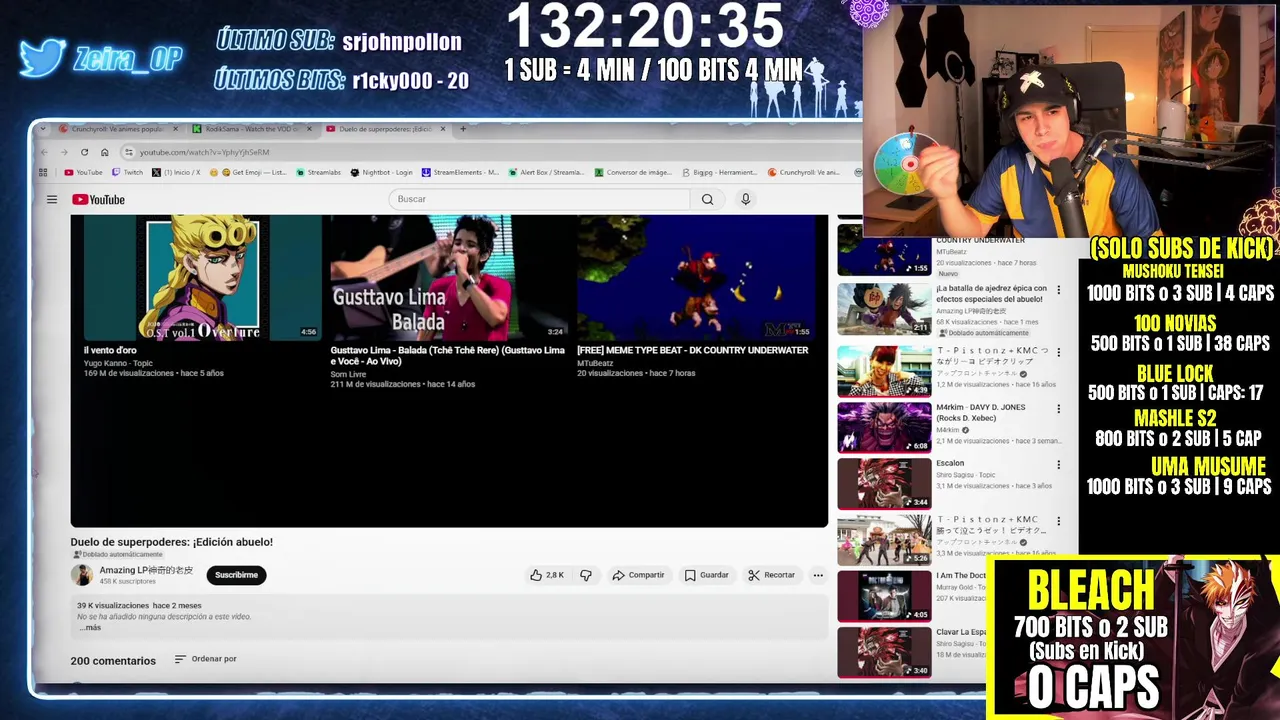Open 'Ordenar por' comment sort dropdown

point(205,659)
